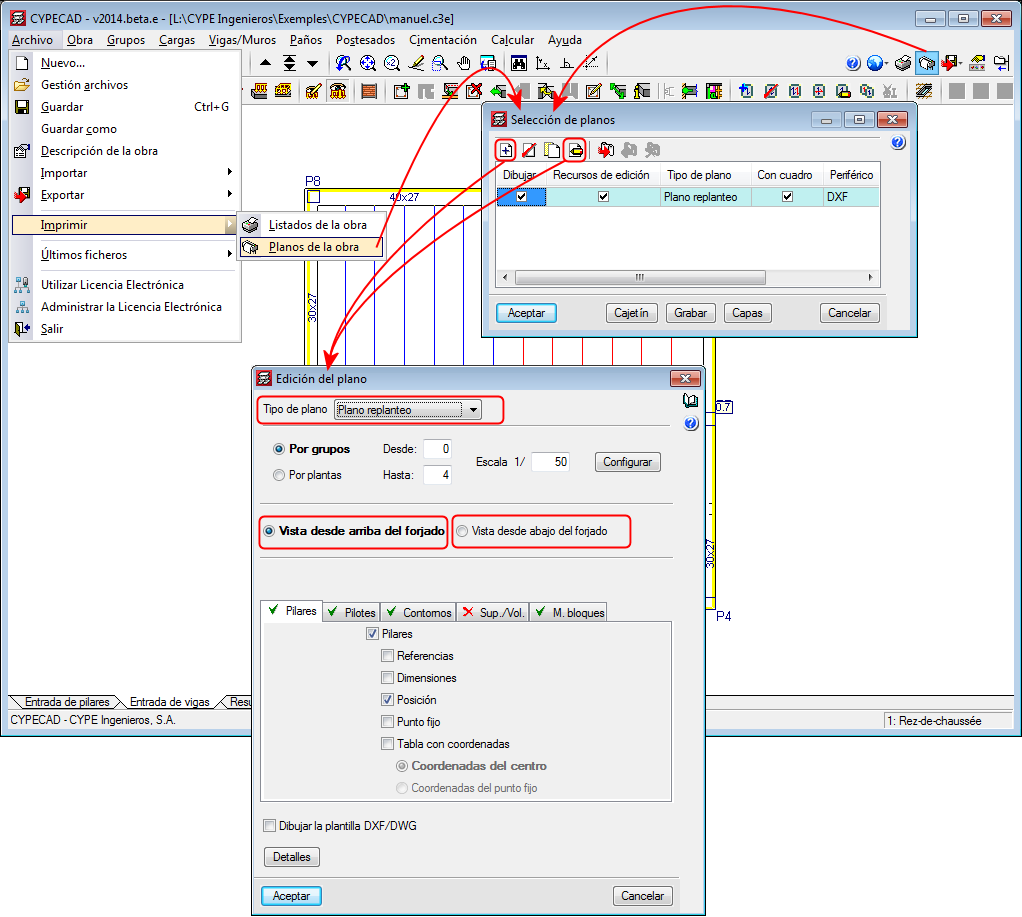Select the Por plantas radio button

(x=279, y=475)
